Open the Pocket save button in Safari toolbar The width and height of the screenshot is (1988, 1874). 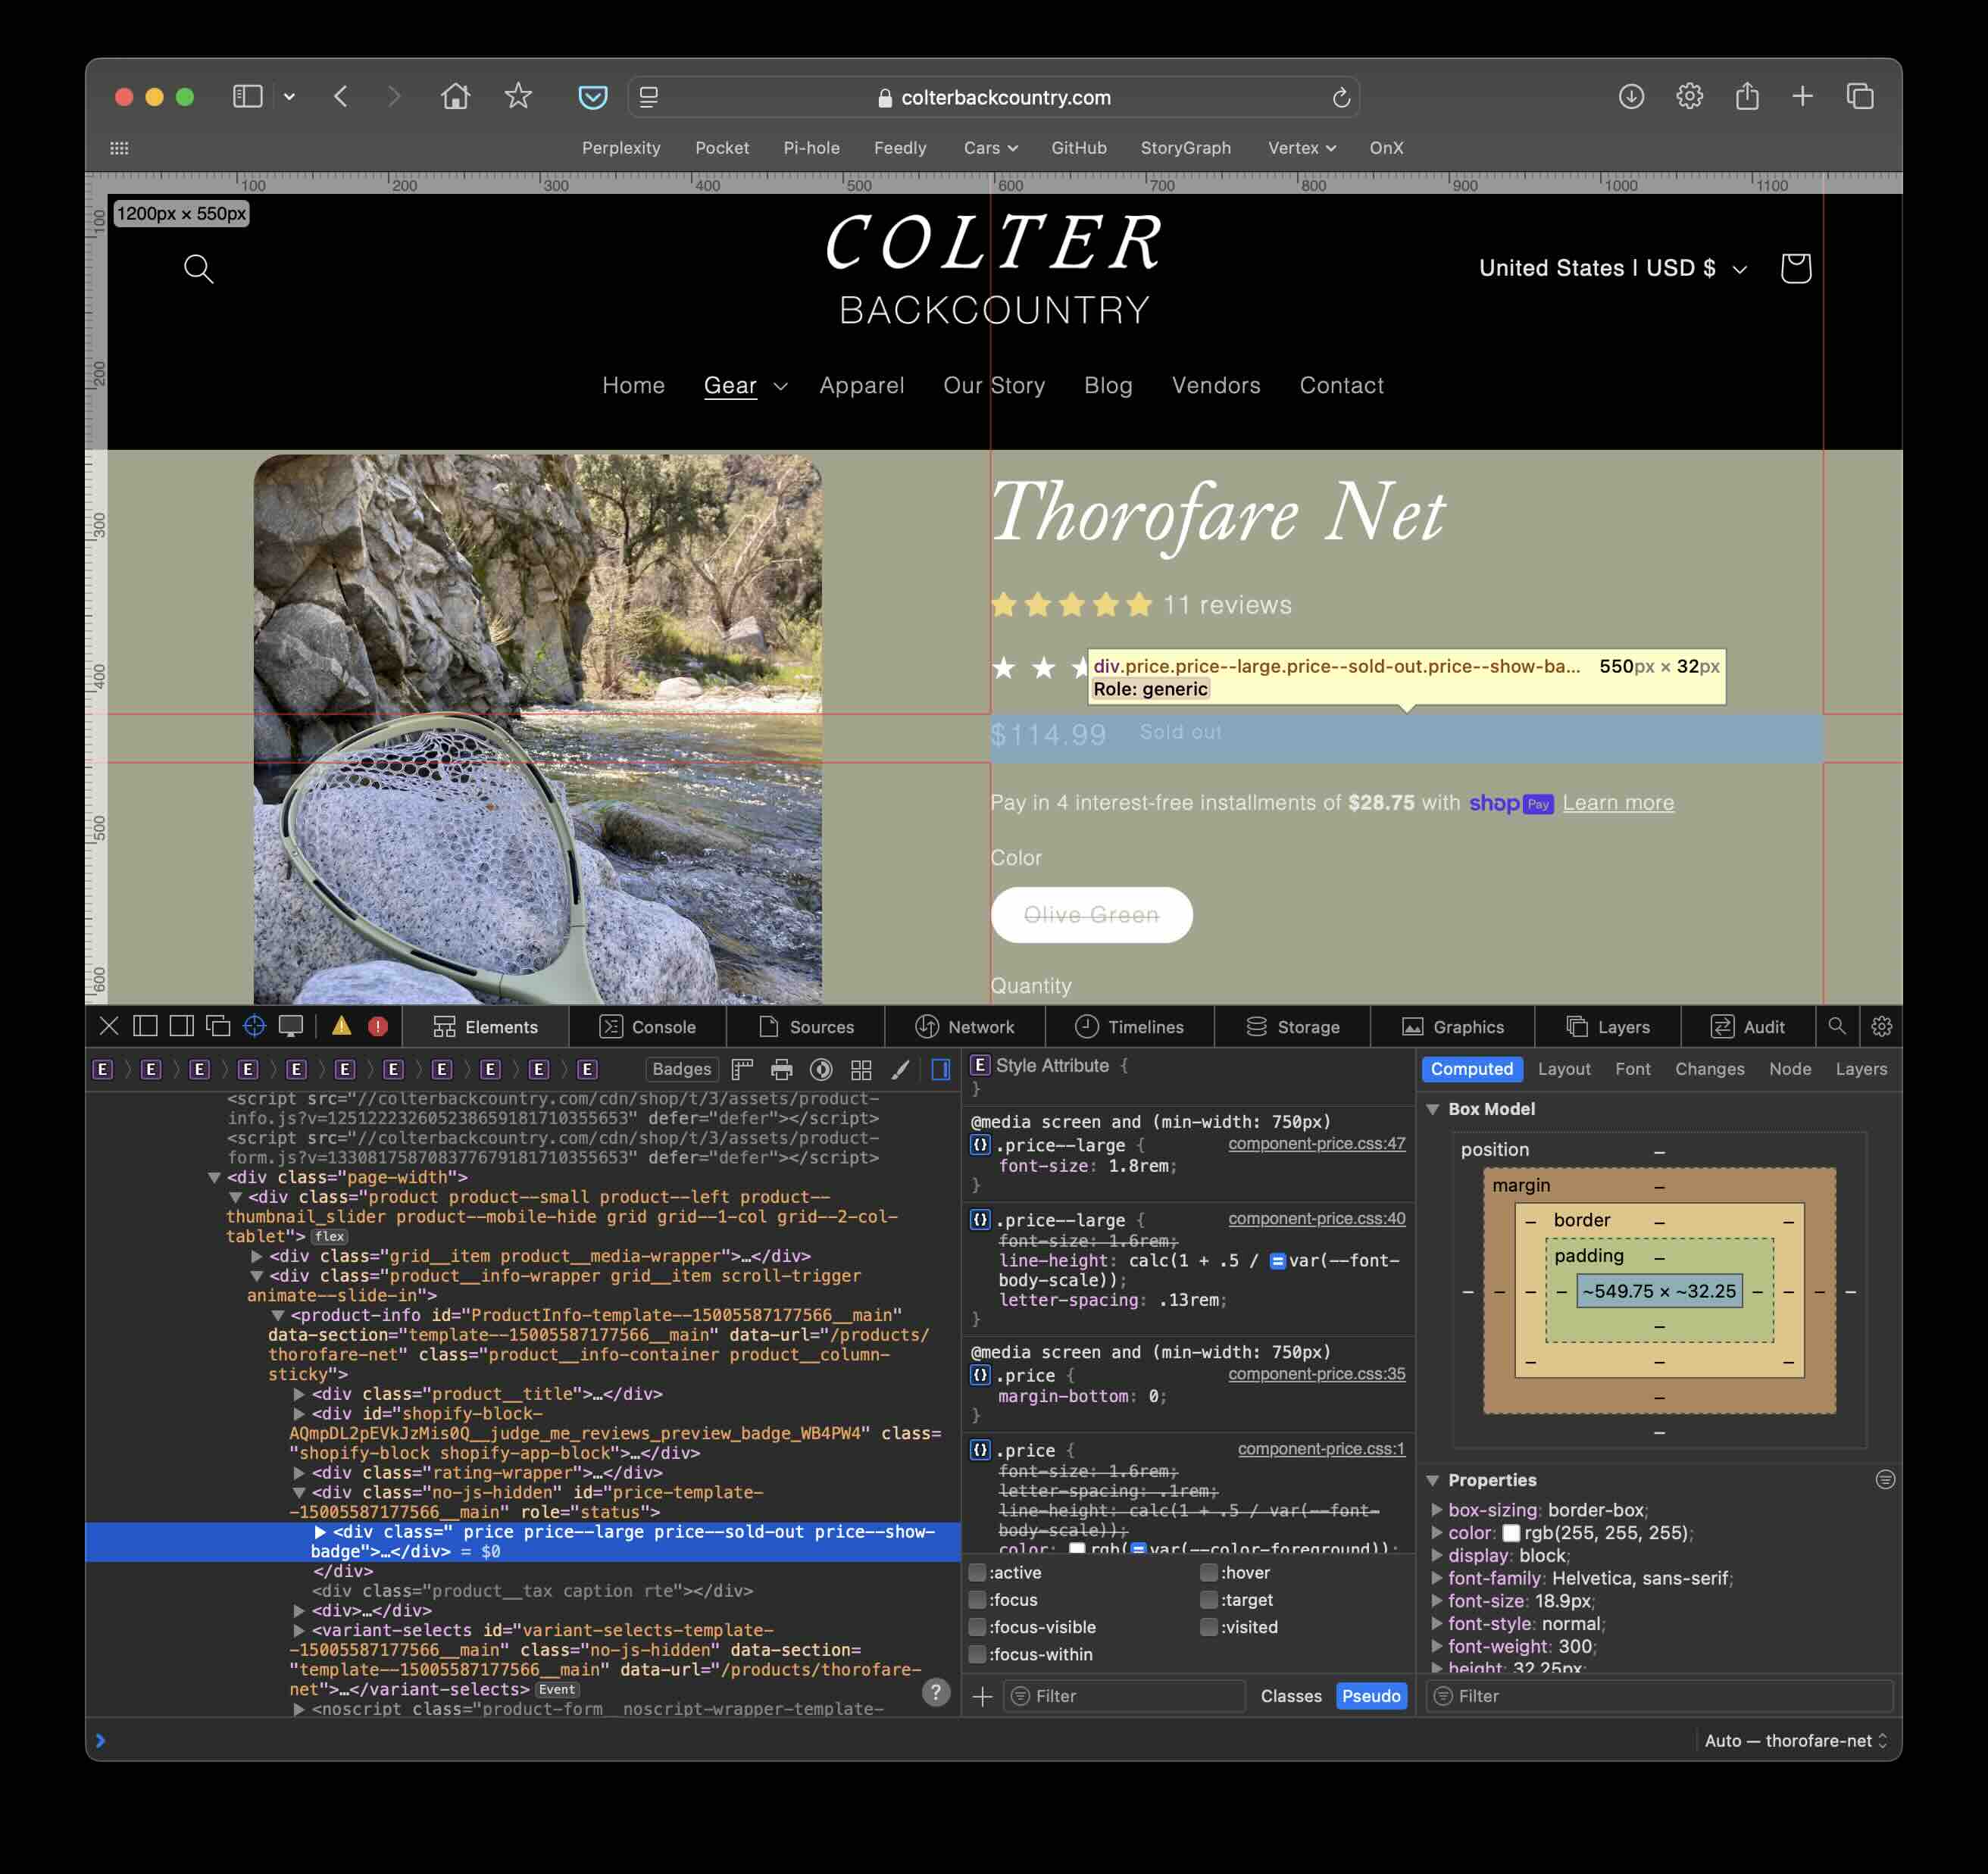(x=593, y=97)
